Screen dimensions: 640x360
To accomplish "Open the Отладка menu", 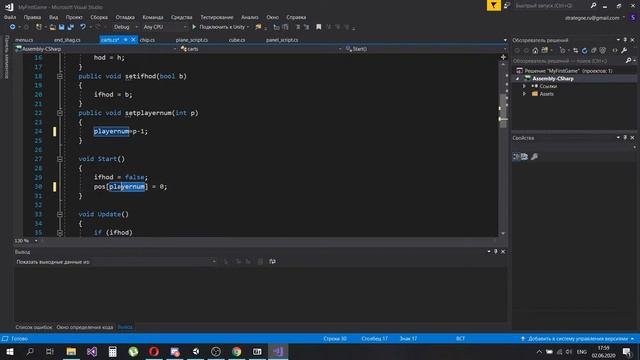I will pos(125,17).
